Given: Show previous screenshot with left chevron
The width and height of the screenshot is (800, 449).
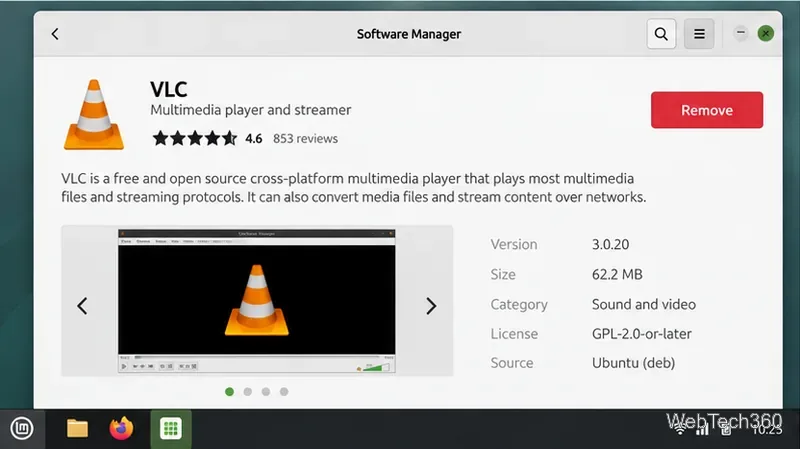Looking at the screenshot, I should pyautogui.click(x=82, y=306).
